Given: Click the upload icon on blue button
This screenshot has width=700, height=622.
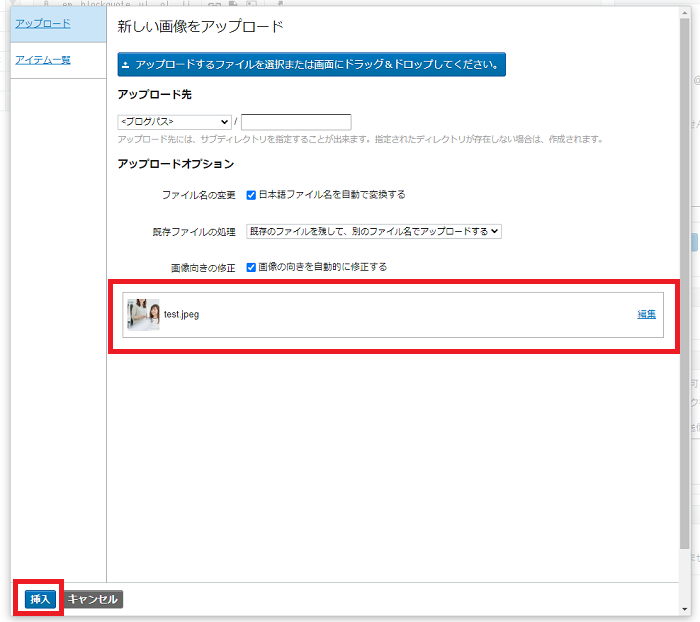Looking at the screenshot, I should 126,65.
